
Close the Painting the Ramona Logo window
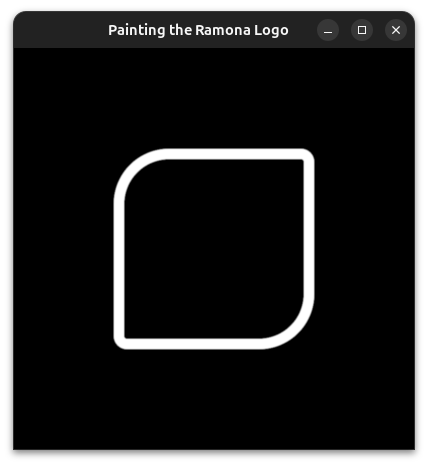tap(396, 30)
